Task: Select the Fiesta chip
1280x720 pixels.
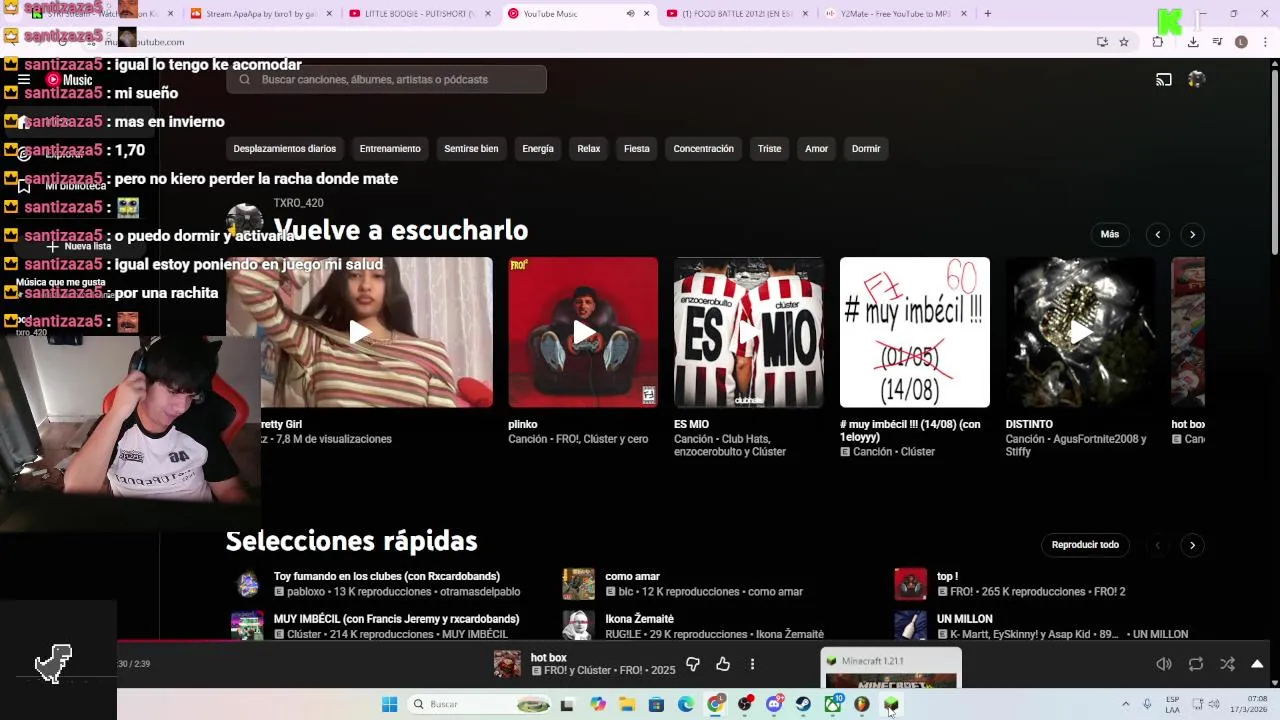Action: coord(637,149)
